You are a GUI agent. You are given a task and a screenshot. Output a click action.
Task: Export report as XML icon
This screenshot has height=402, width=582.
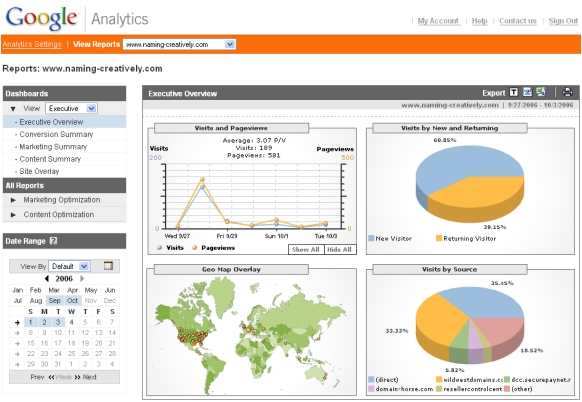[x=527, y=92]
